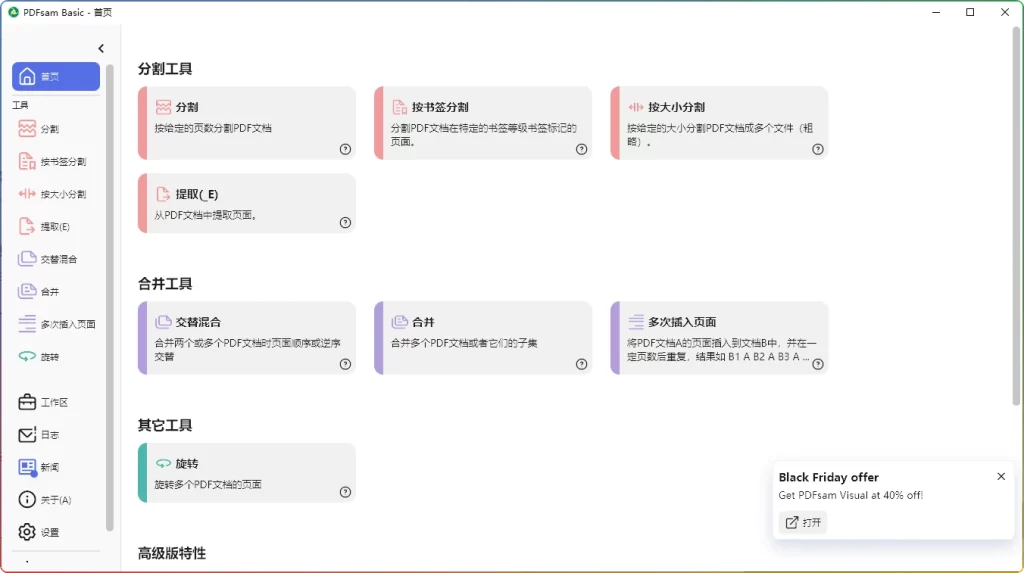
Task: Click the 分割 tool card
Action: 247,123
